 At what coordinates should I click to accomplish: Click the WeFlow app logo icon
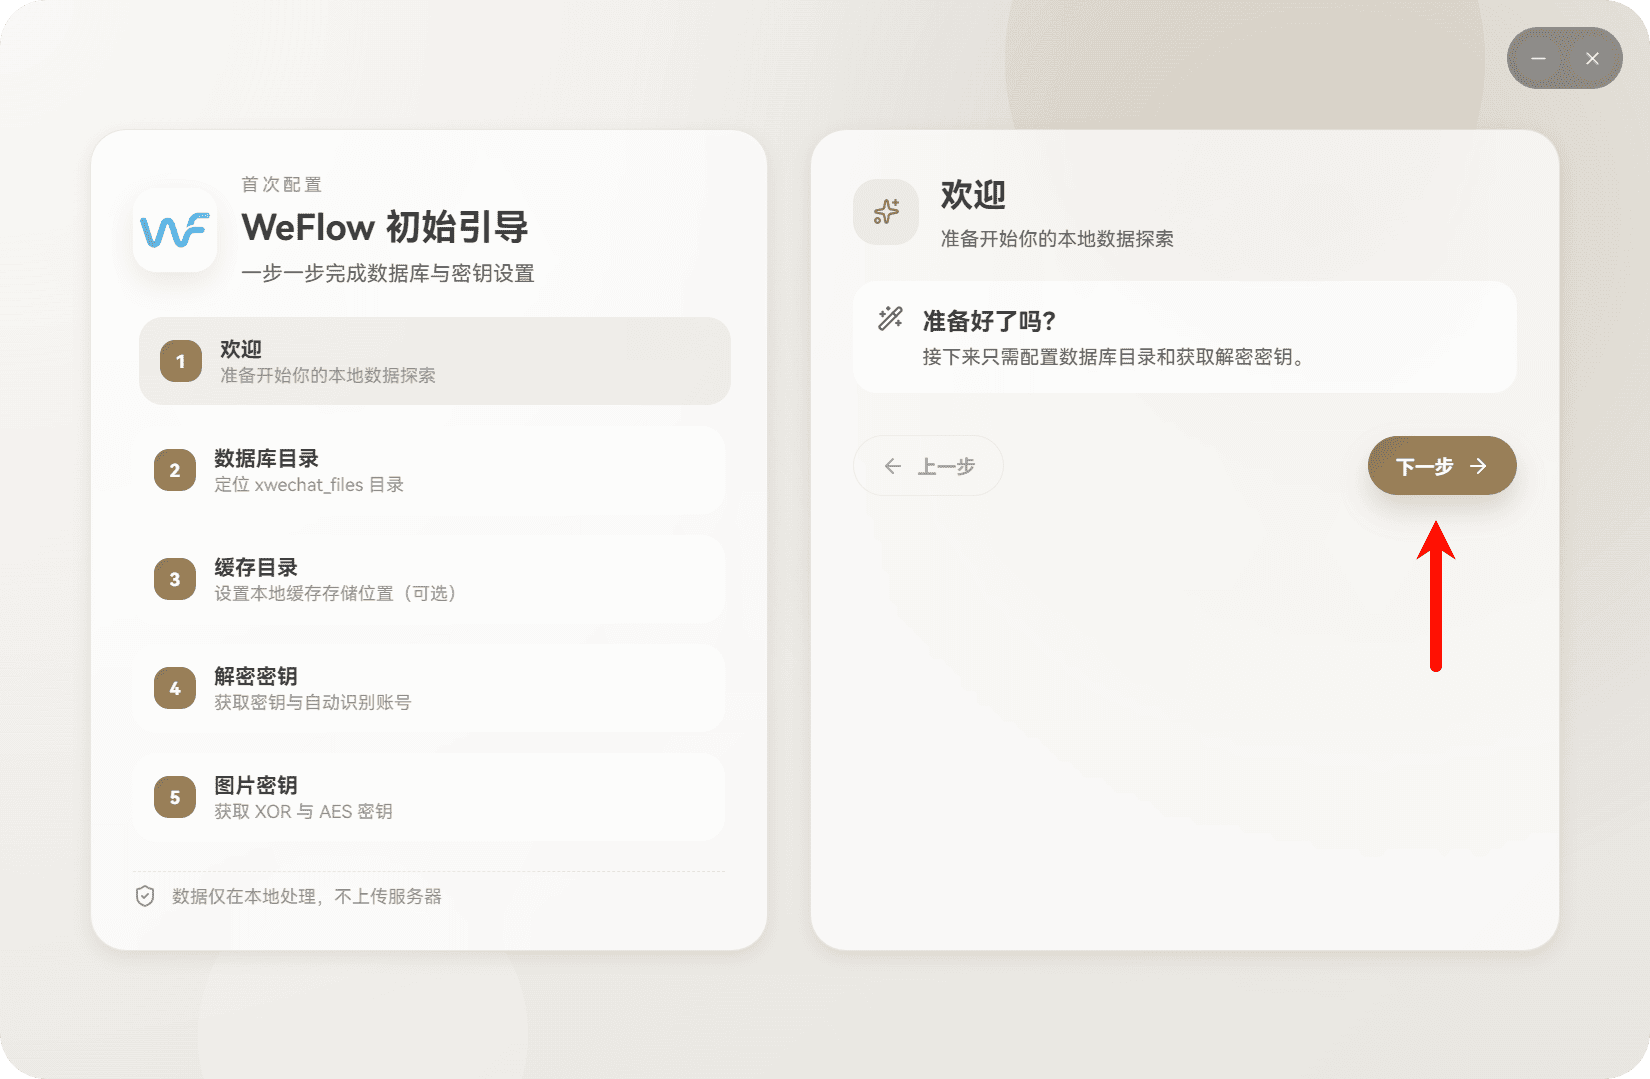coord(174,231)
